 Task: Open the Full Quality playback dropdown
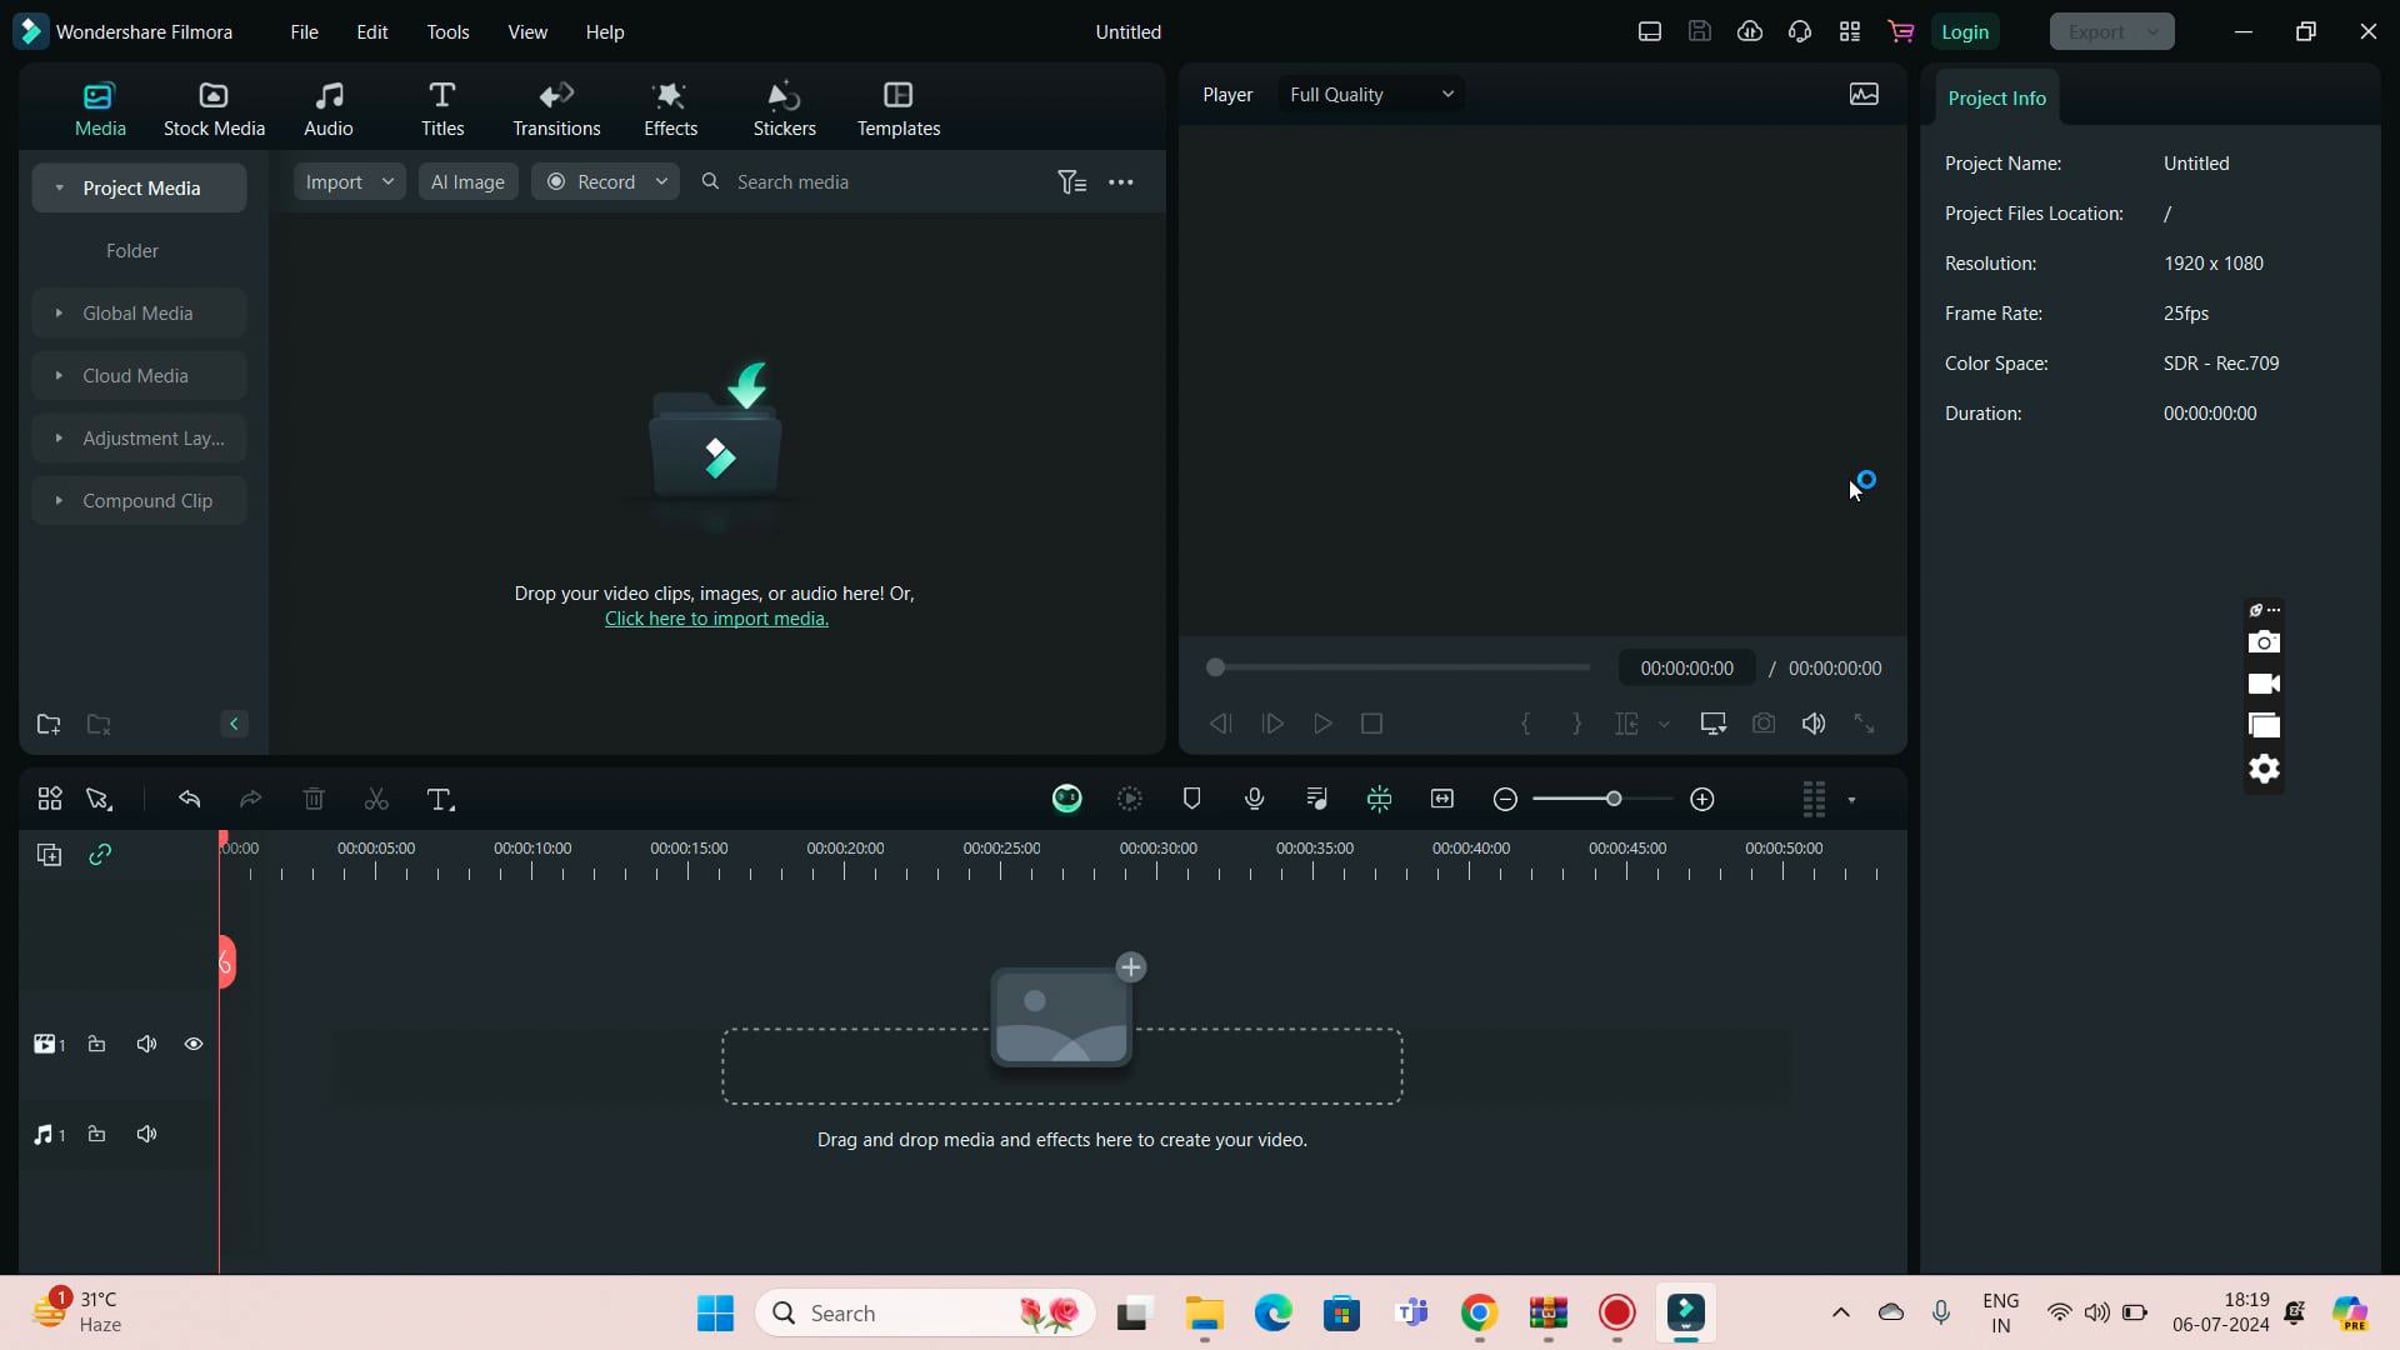(1370, 93)
